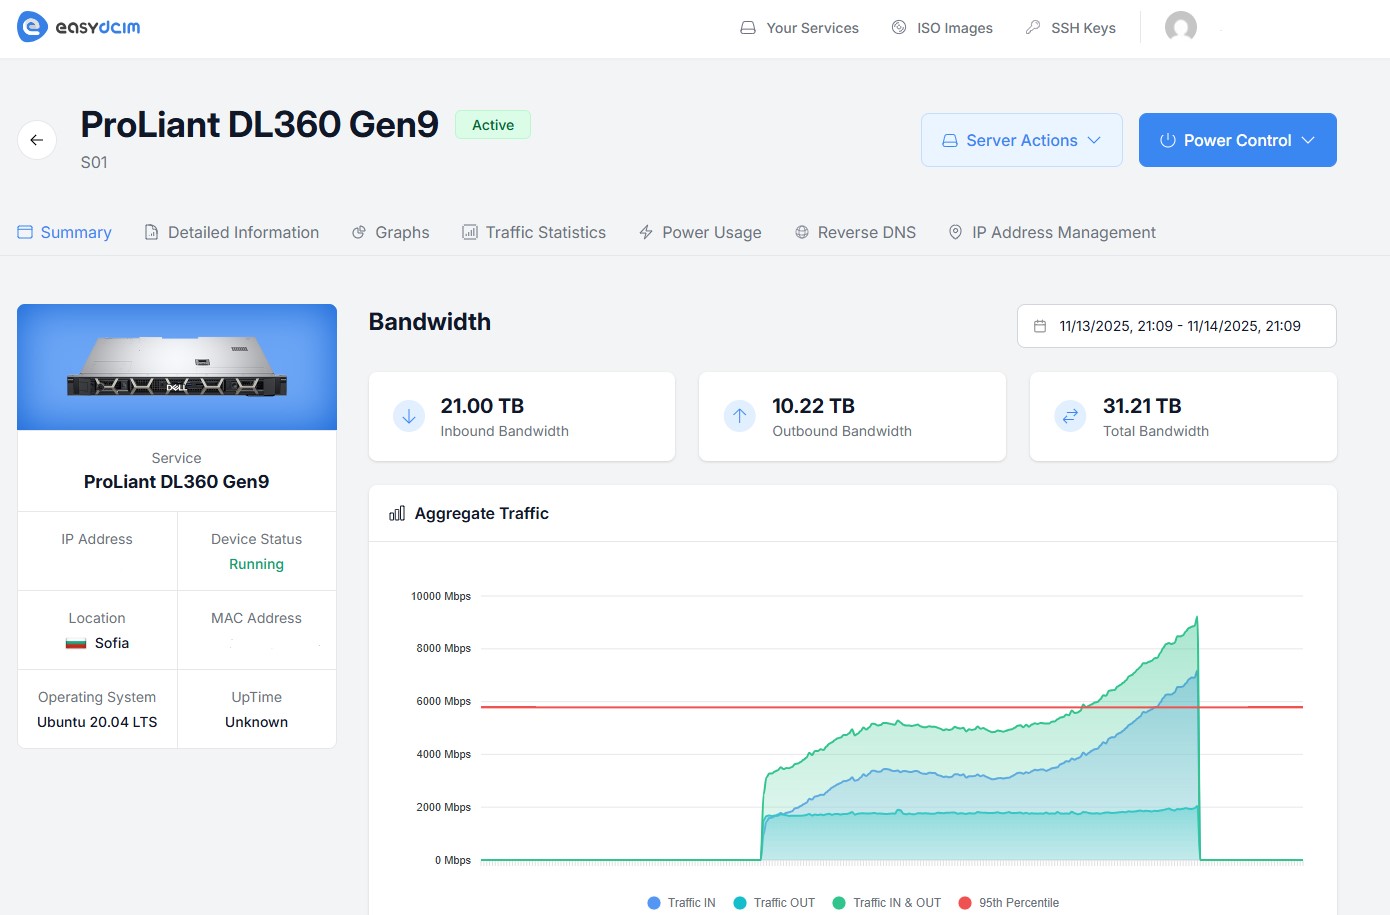Click the inbound bandwidth down-arrow icon

pyautogui.click(x=408, y=416)
